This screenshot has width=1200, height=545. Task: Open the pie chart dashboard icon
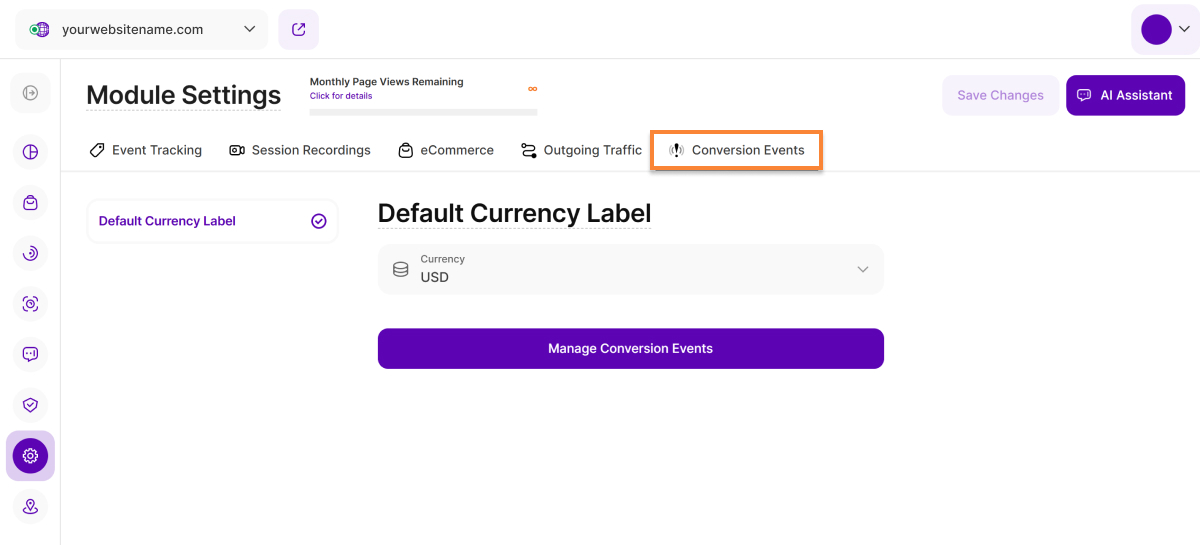(x=30, y=152)
